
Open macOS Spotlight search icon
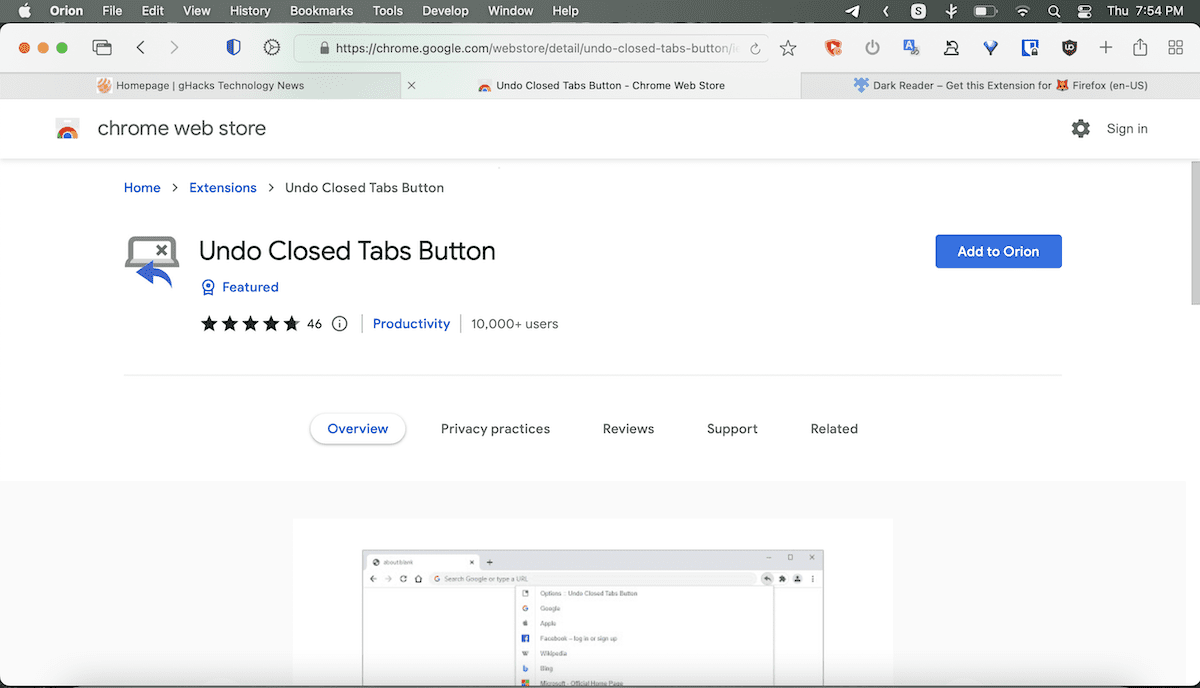click(1053, 11)
